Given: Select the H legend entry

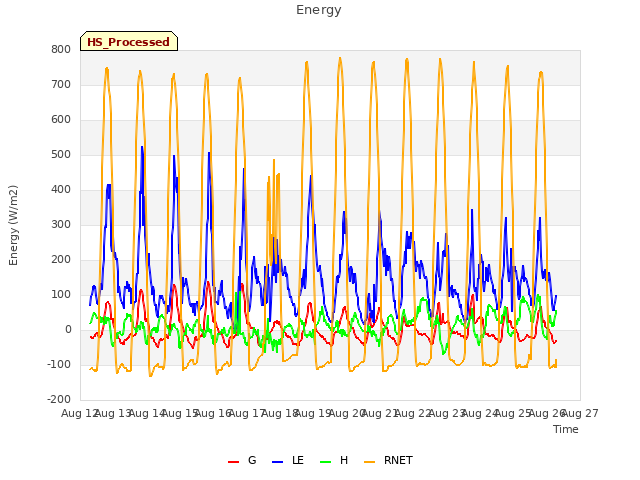Looking at the screenshot, I should pos(334,460).
